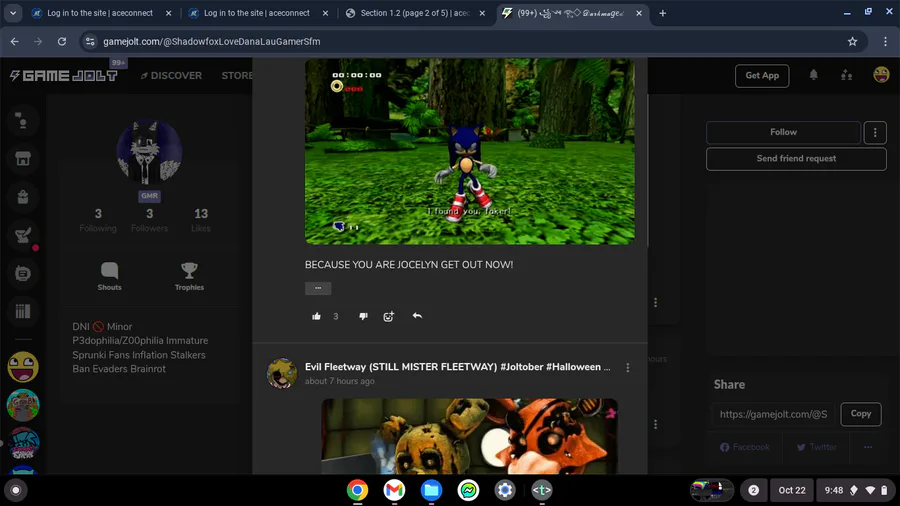
Task: Share profile on Facebook
Action: 744,447
